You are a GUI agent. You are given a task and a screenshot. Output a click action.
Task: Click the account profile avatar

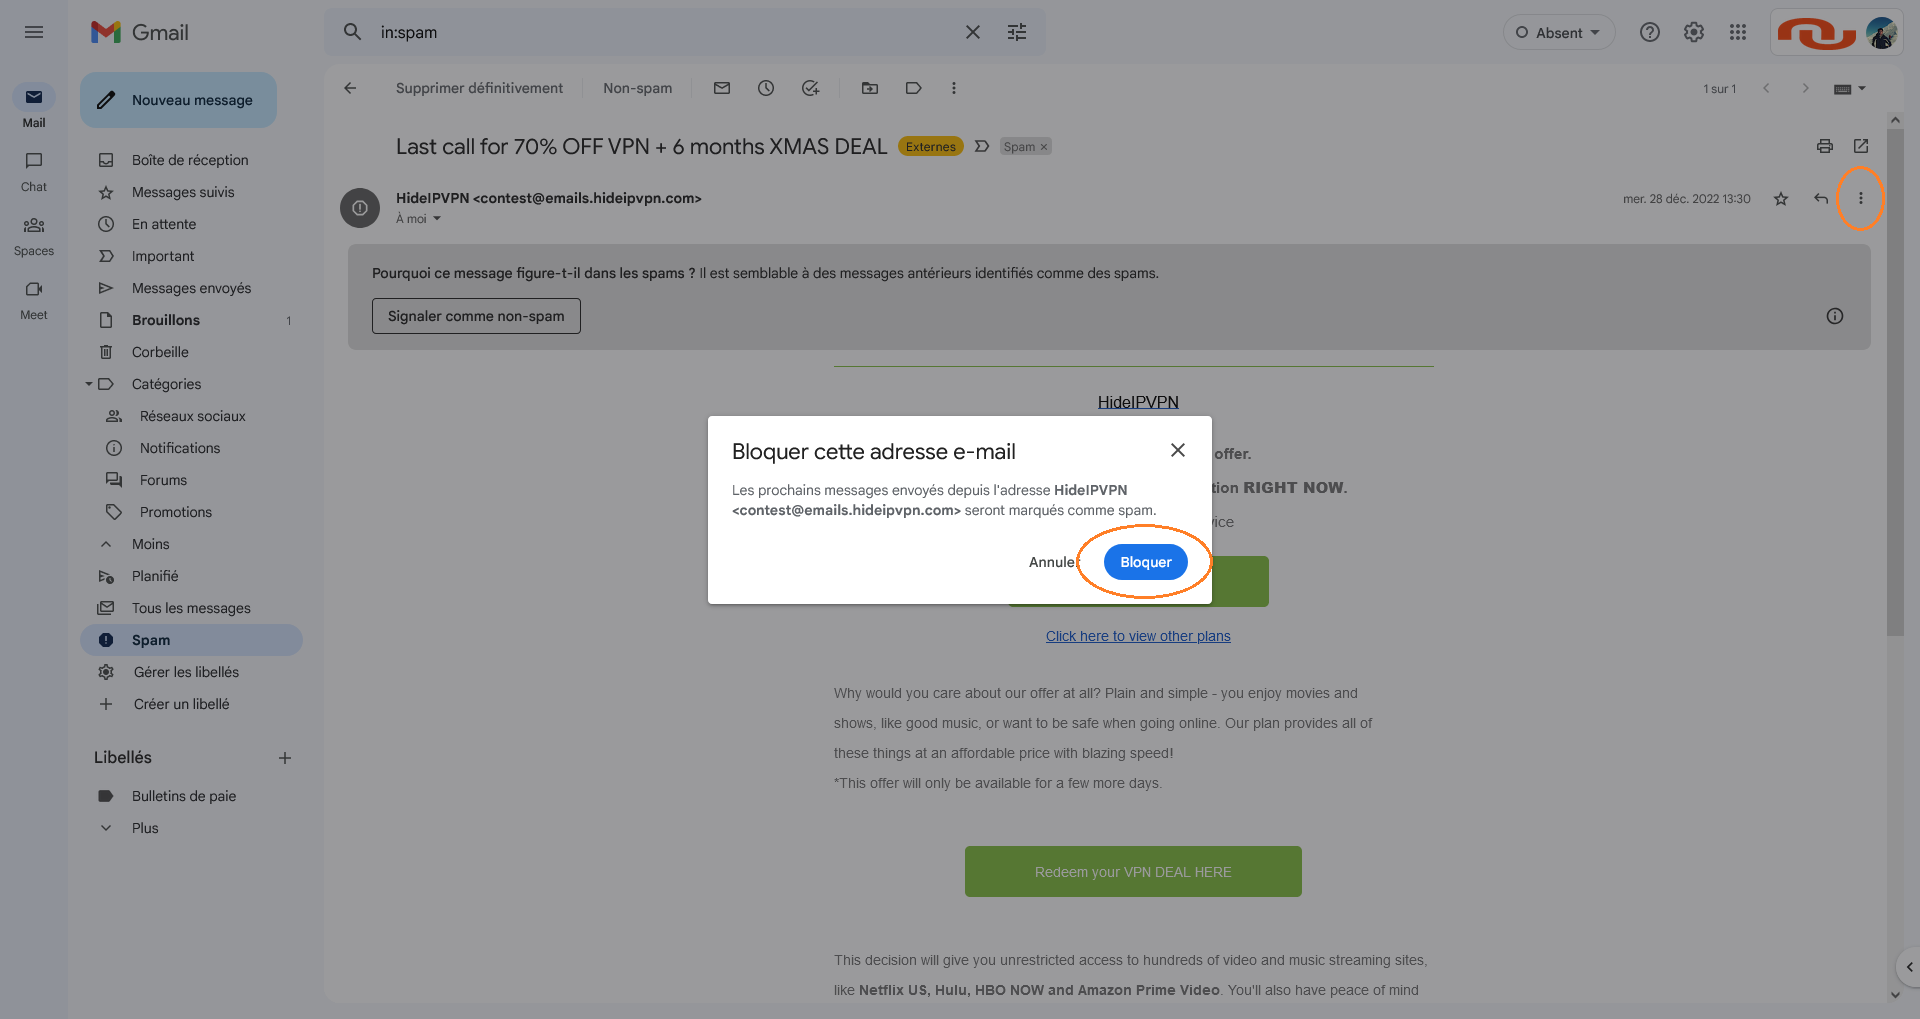(x=1881, y=32)
